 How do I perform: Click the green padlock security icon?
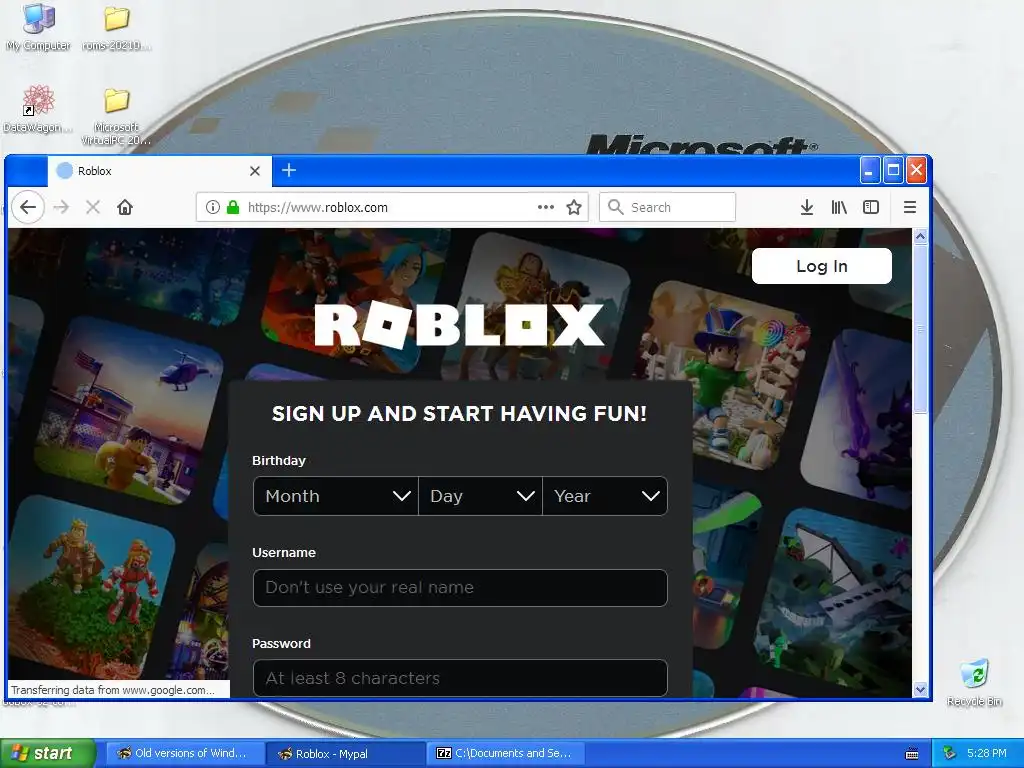pos(232,208)
